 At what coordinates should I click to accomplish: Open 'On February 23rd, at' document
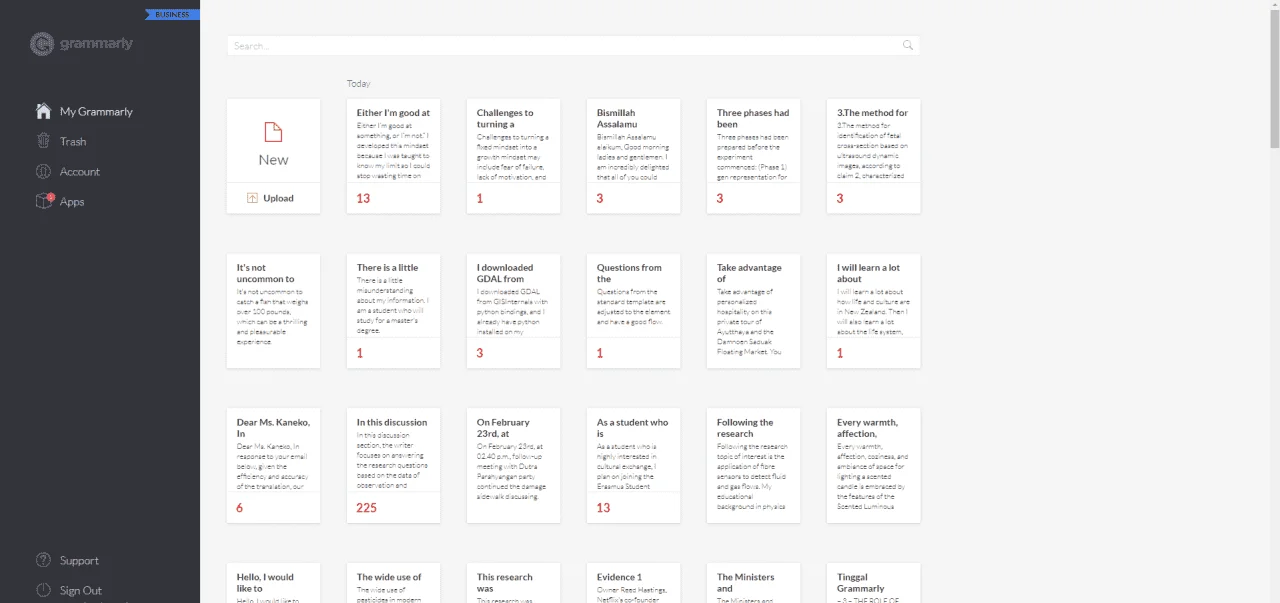(x=513, y=465)
